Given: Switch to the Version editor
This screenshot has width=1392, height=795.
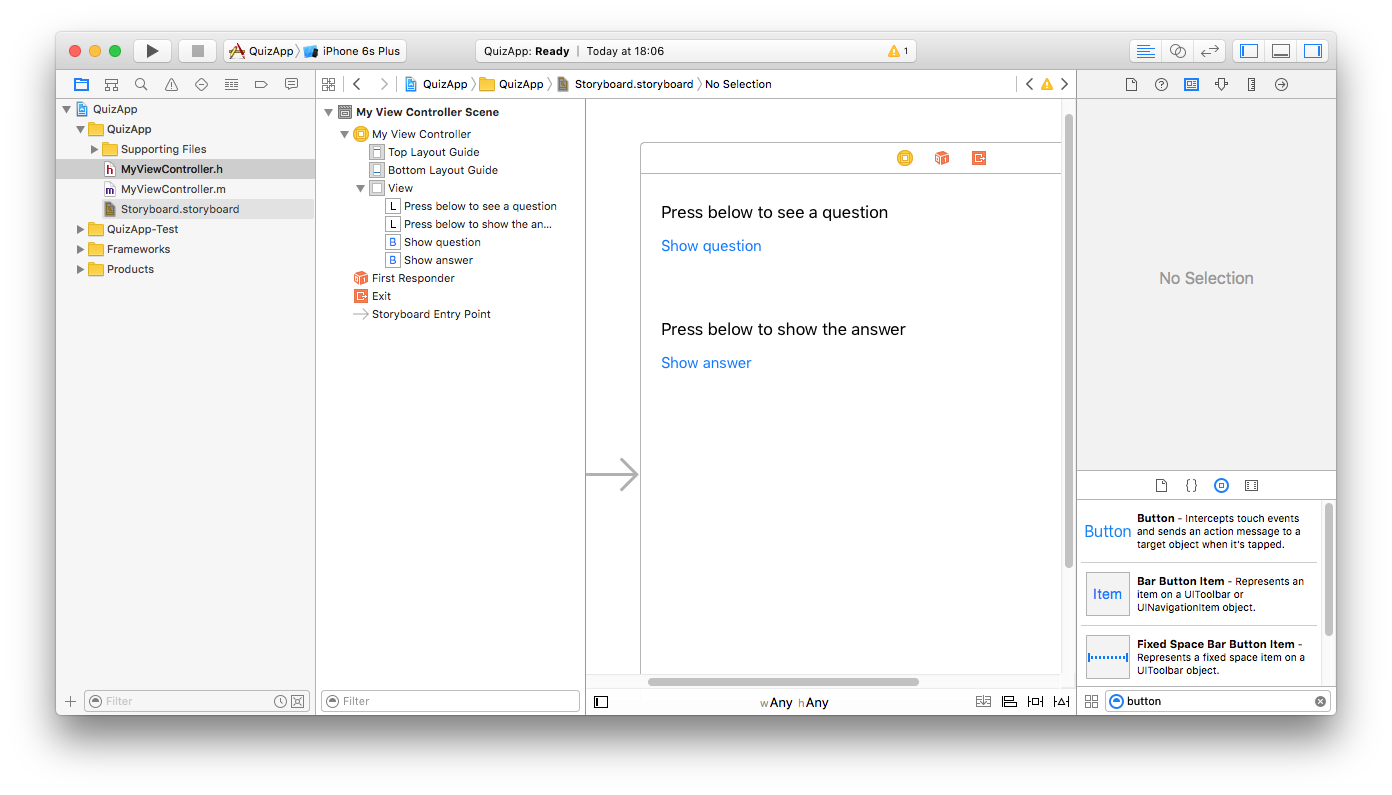Looking at the screenshot, I should coord(1209,51).
